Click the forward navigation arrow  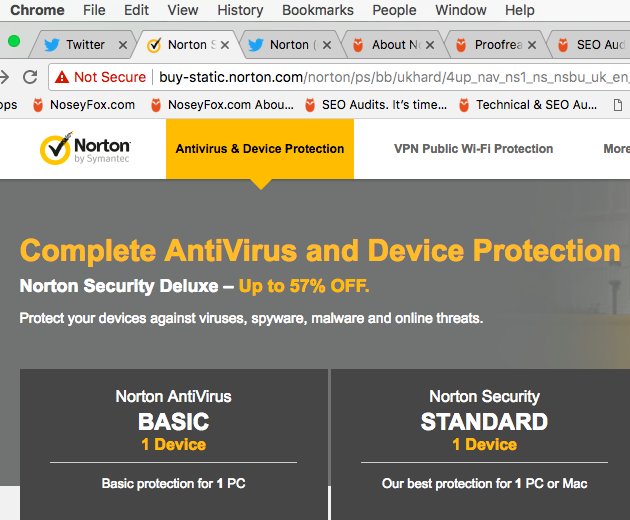tap(4, 77)
